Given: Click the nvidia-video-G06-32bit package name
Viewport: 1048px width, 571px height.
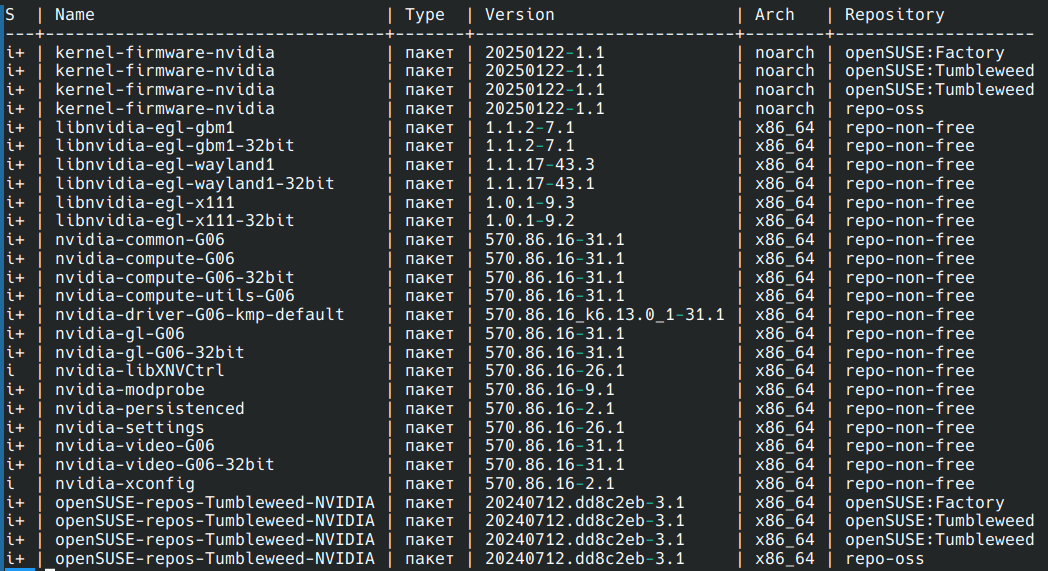Looking at the screenshot, I should click(x=165, y=465).
